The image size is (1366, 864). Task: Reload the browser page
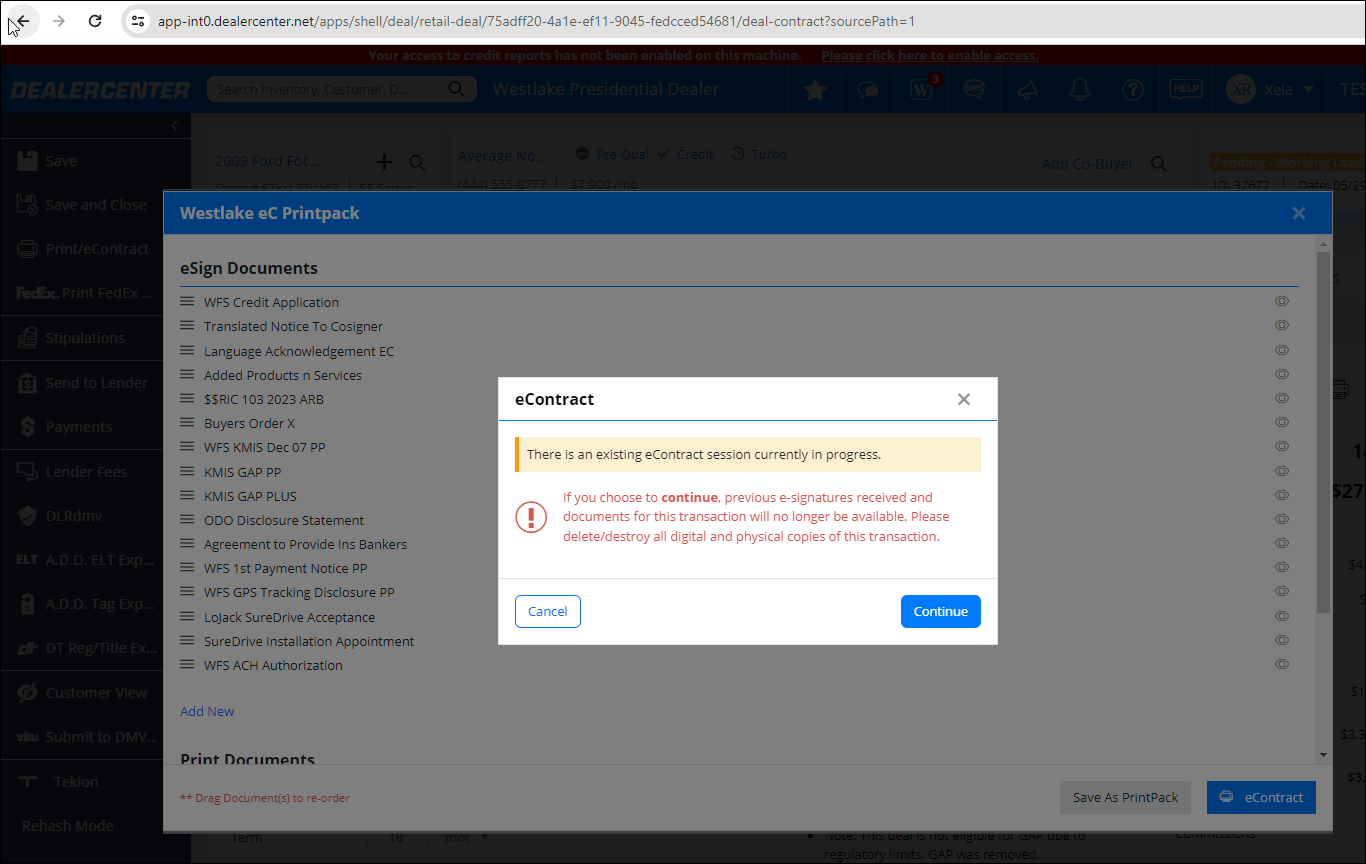pyautogui.click(x=95, y=20)
